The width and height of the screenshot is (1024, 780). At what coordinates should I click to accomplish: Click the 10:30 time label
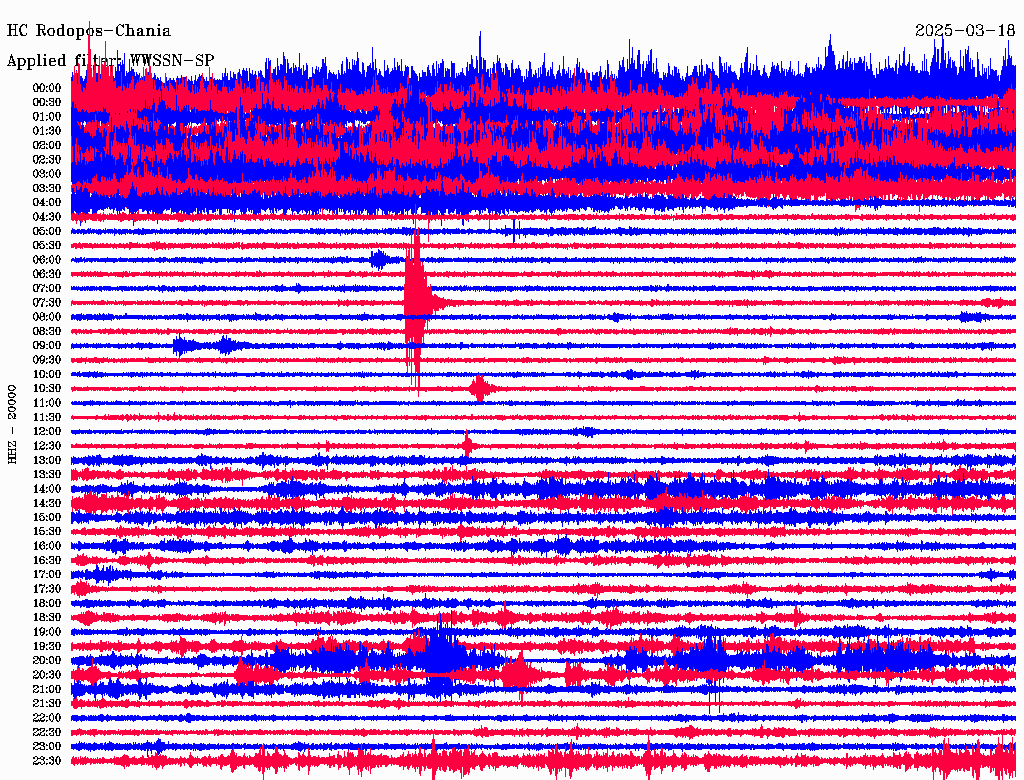point(47,389)
